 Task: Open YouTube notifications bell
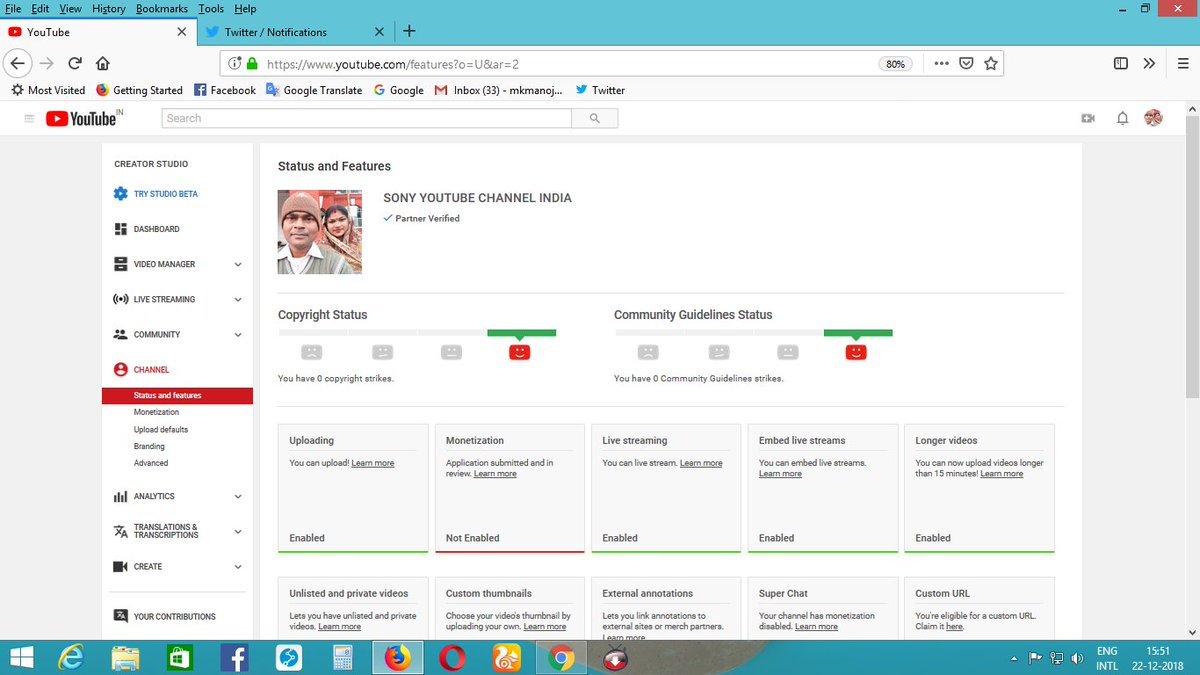tap(1122, 118)
